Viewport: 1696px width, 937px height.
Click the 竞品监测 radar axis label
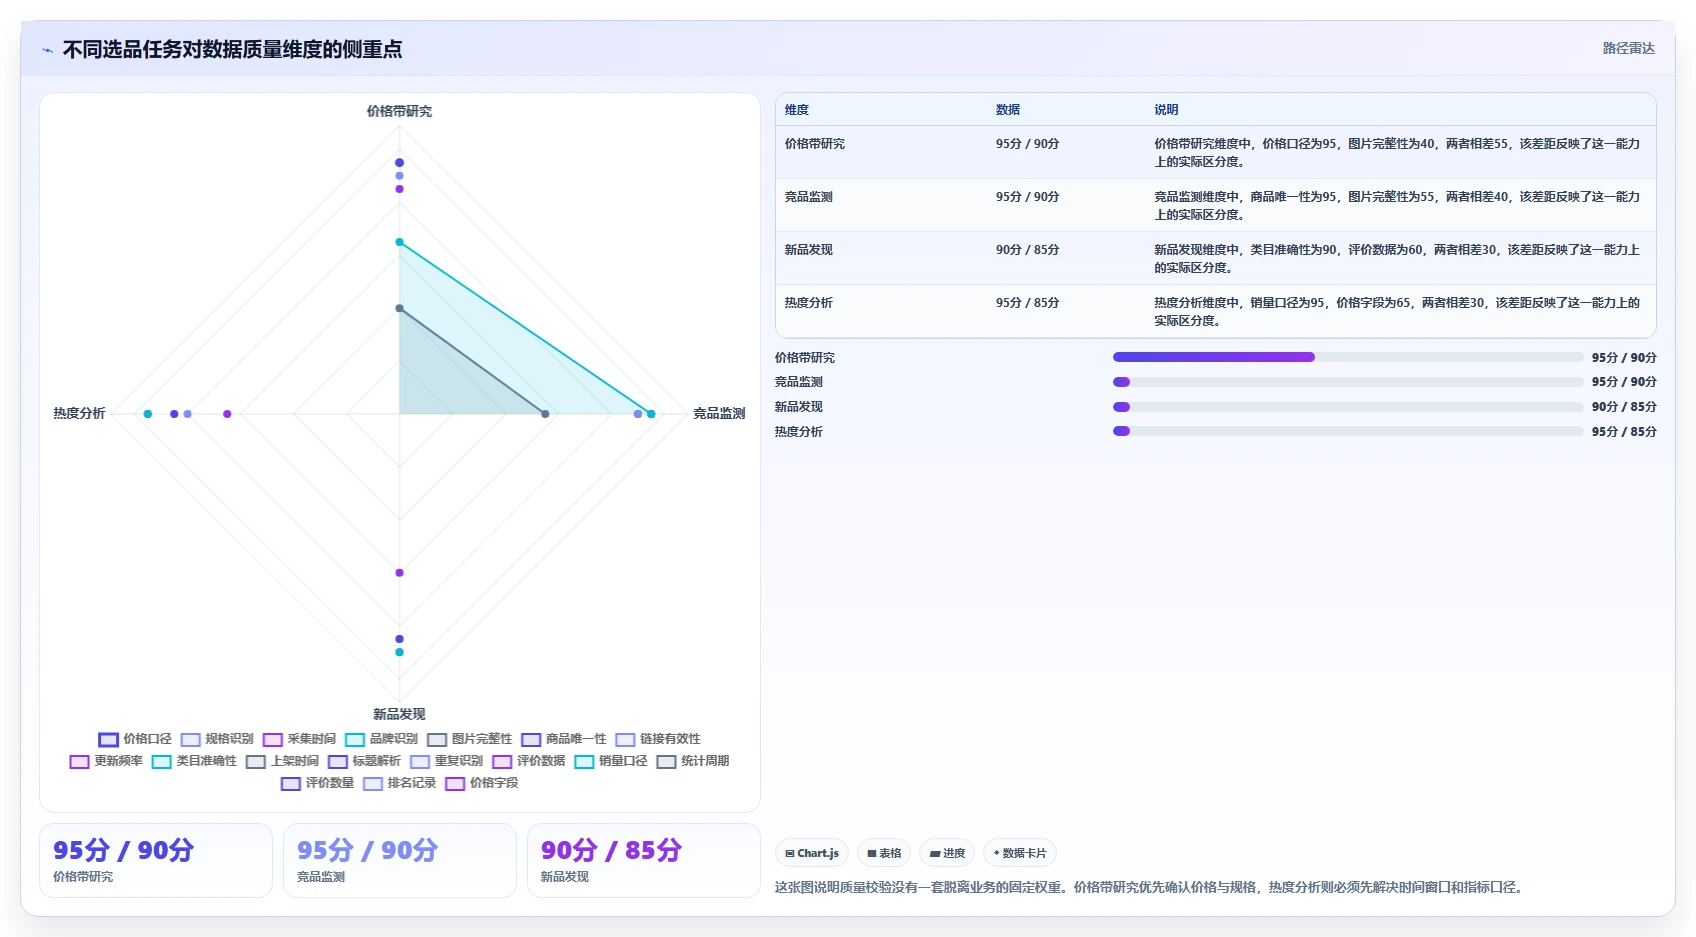719,413
